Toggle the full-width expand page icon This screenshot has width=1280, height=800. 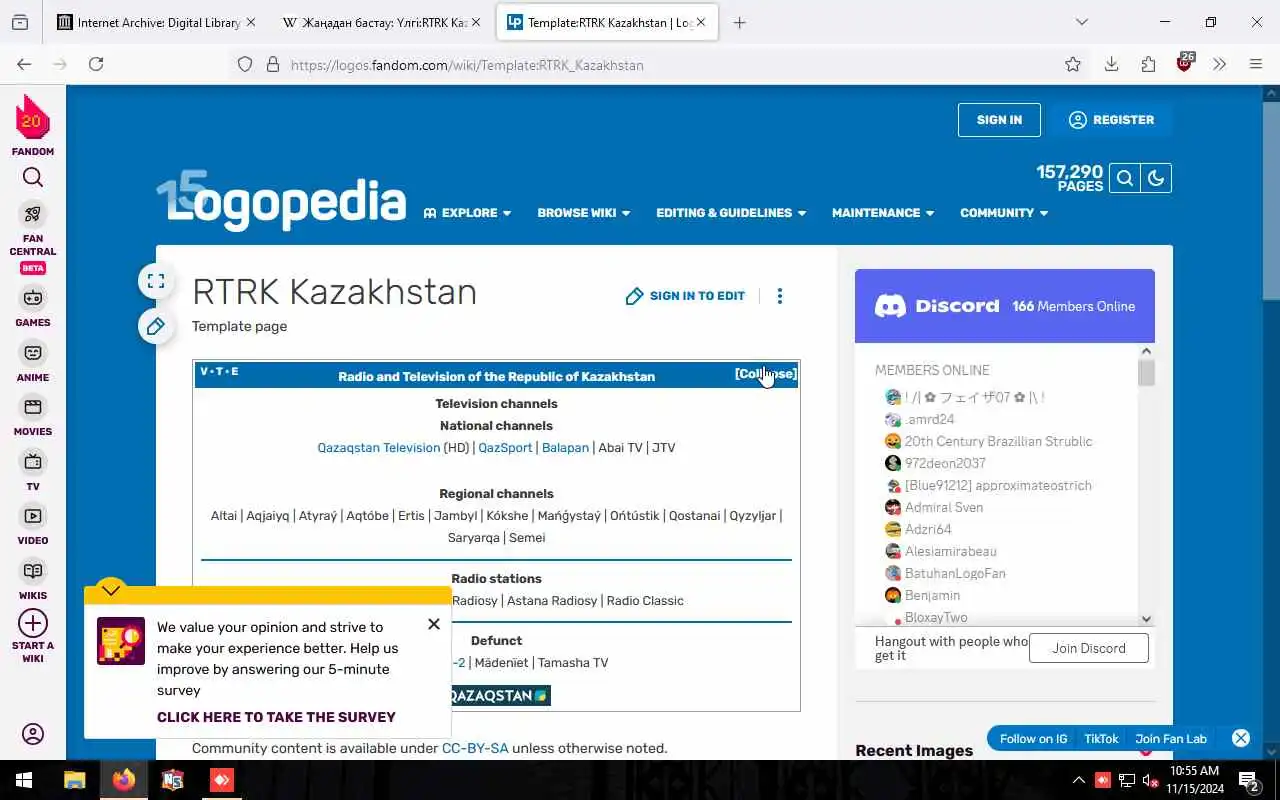pyautogui.click(x=156, y=282)
